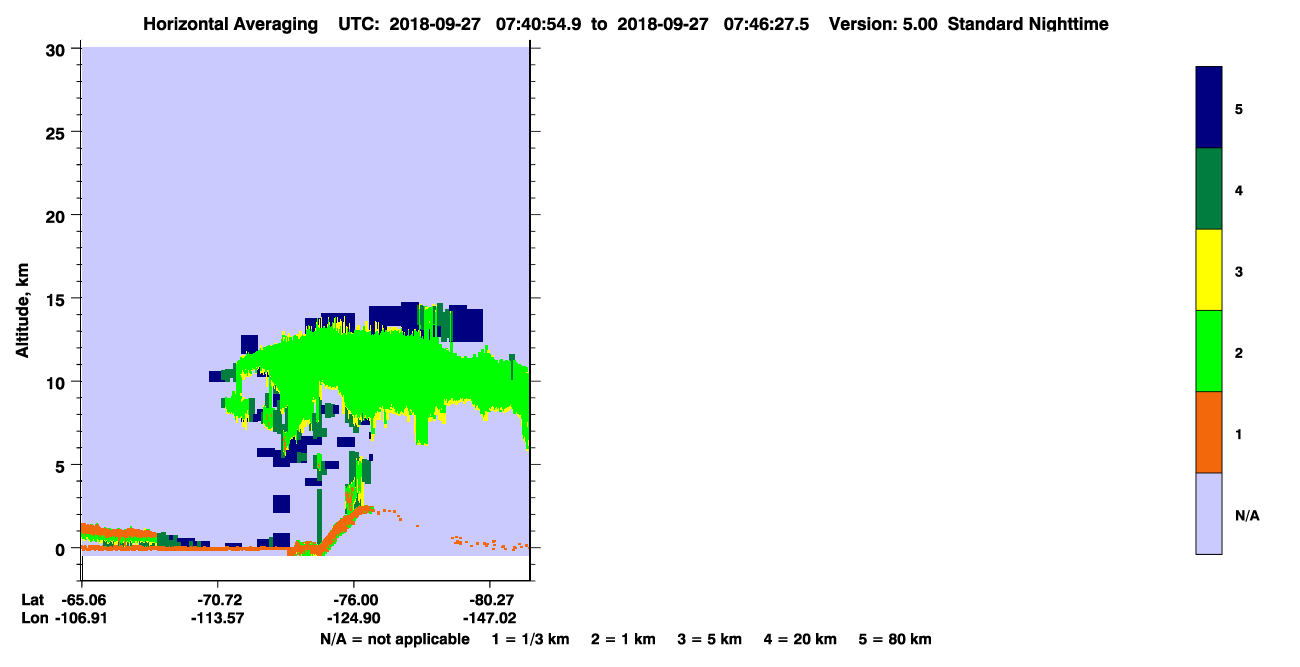Click the bright green colorbar segment 2
Image resolution: width=1300 pixels, height=667 pixels.
coord(1209,351)
